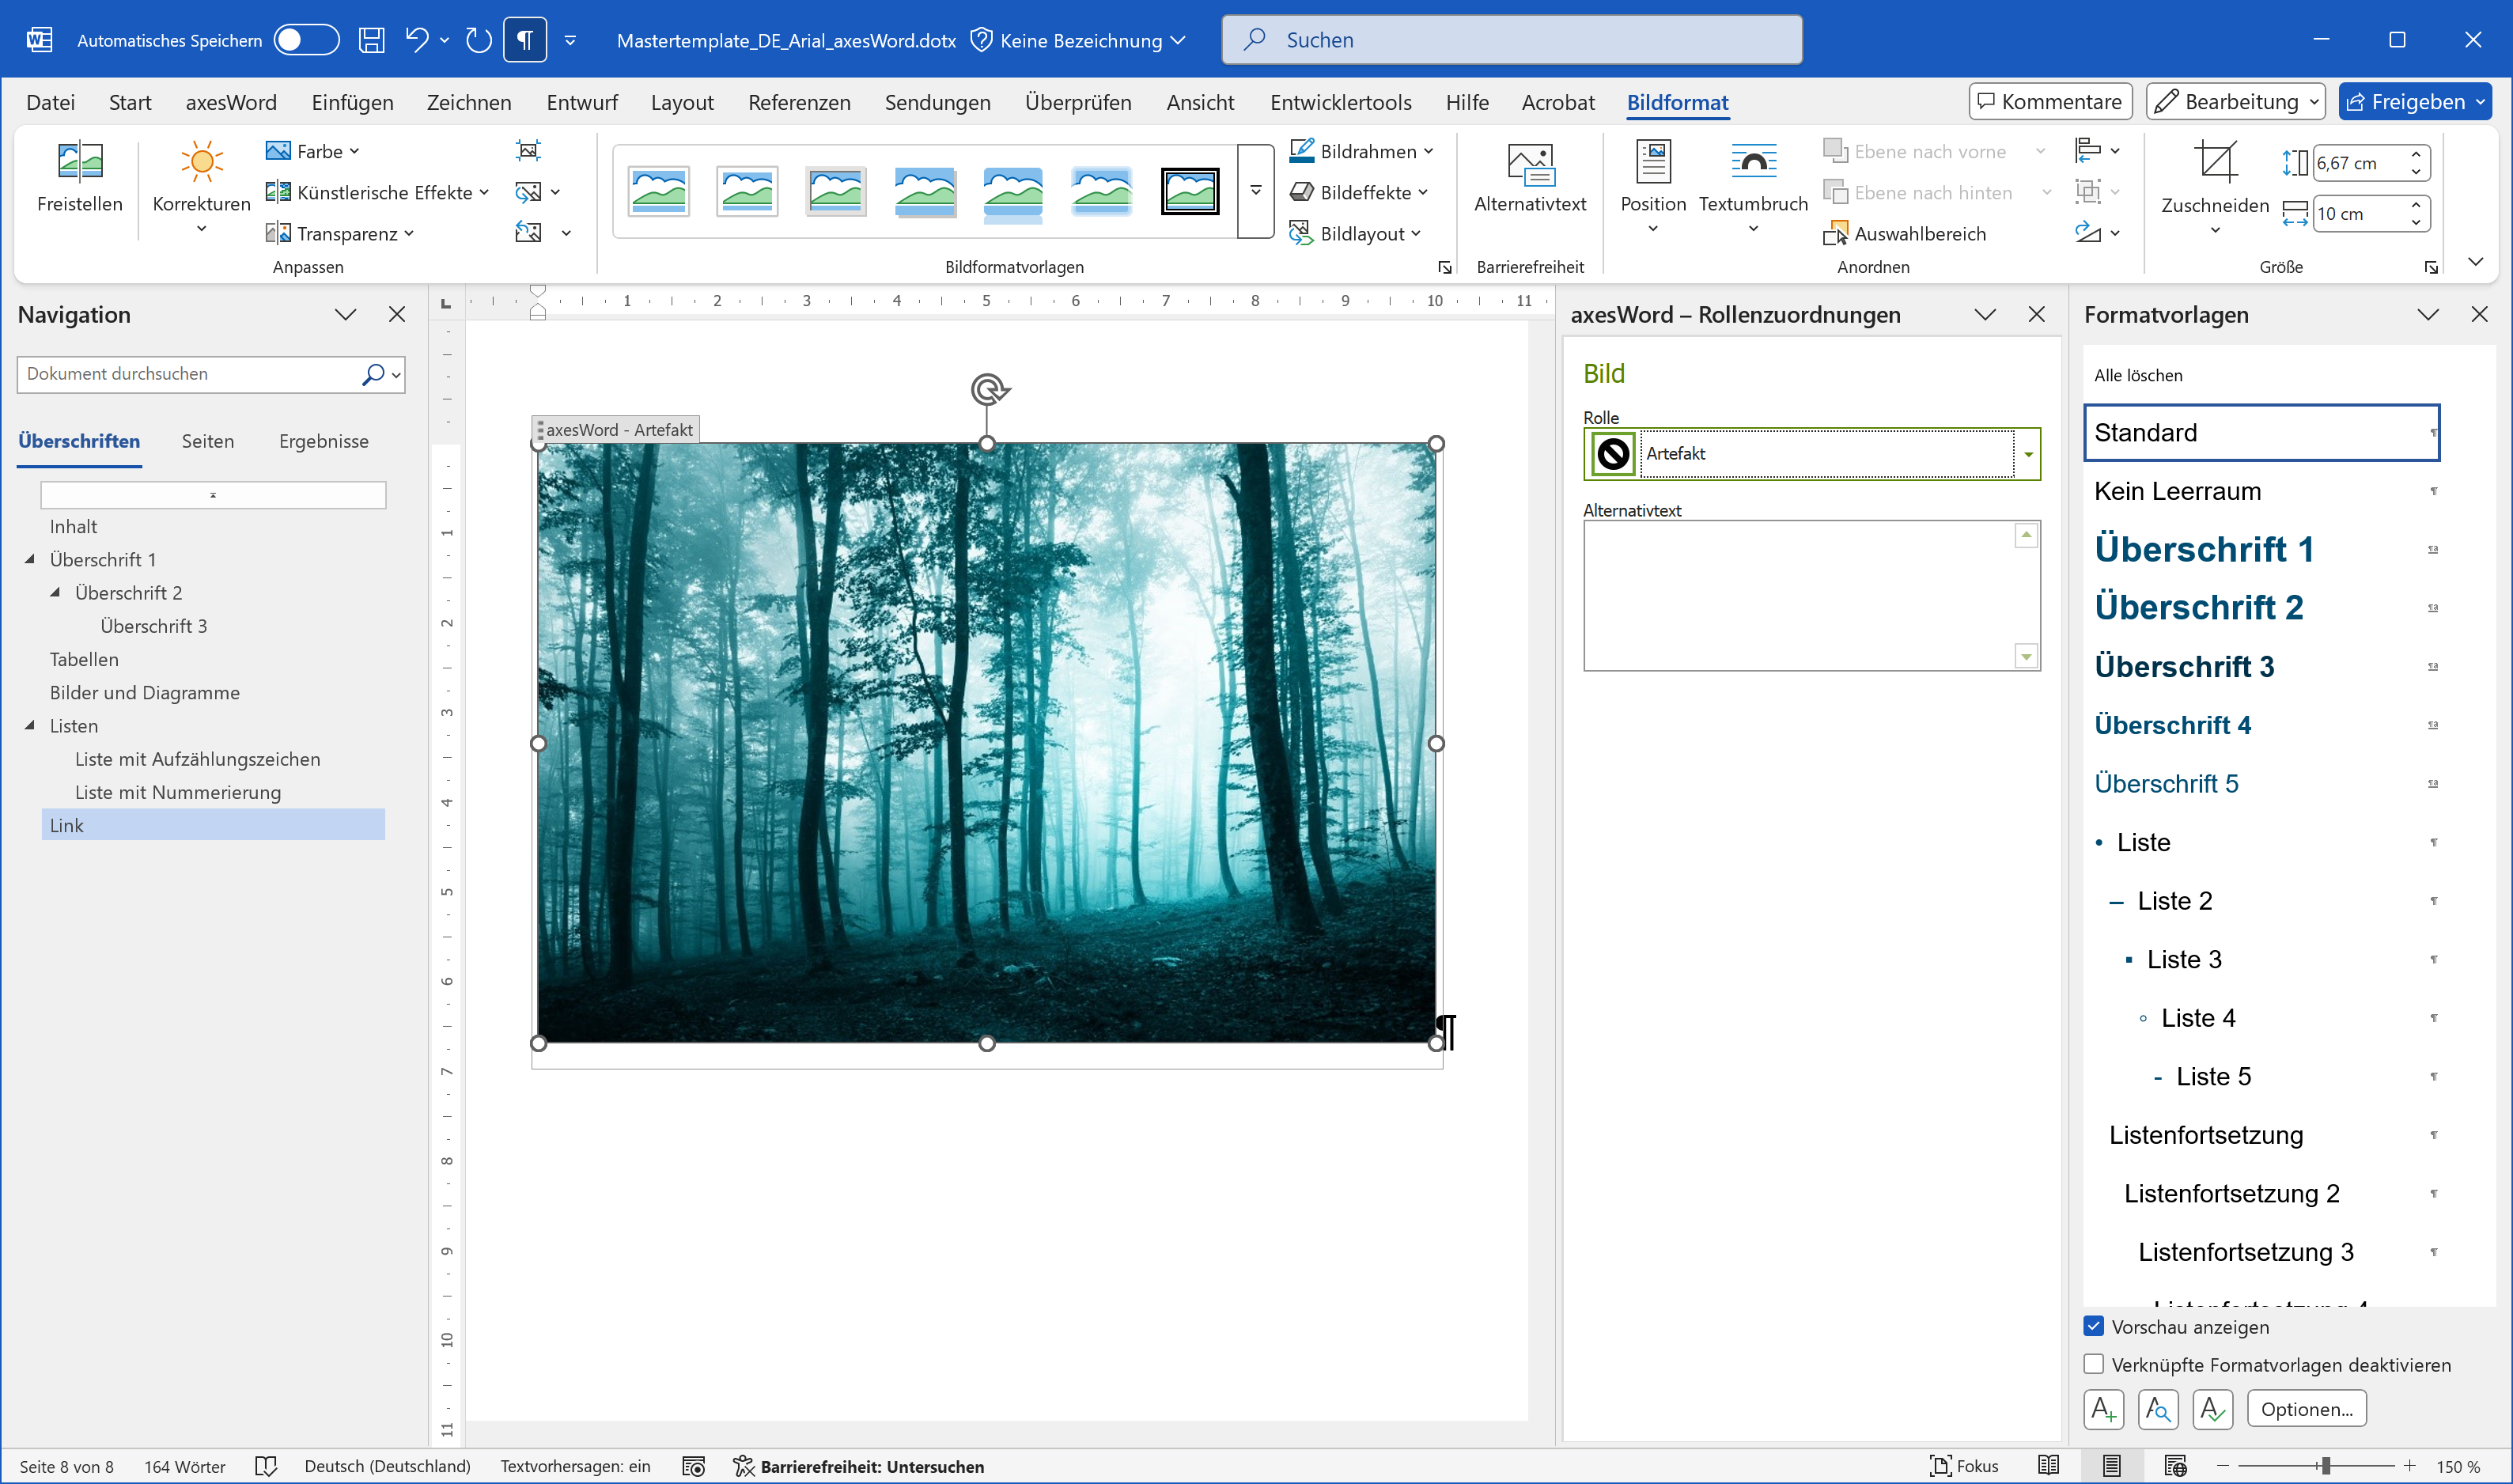Click the change picture icon
The height and width of the screenshot is (1484, 2513).
(x=528, y=192)
